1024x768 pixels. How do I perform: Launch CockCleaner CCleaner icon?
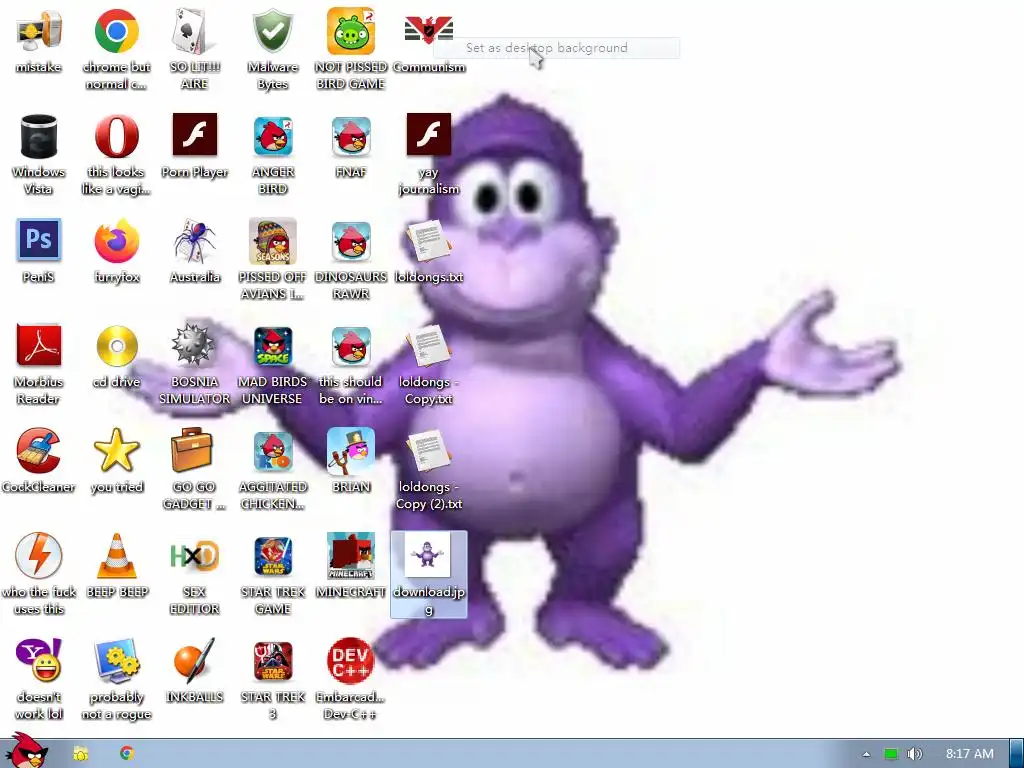pyautogui.click(x=39, y=451)
